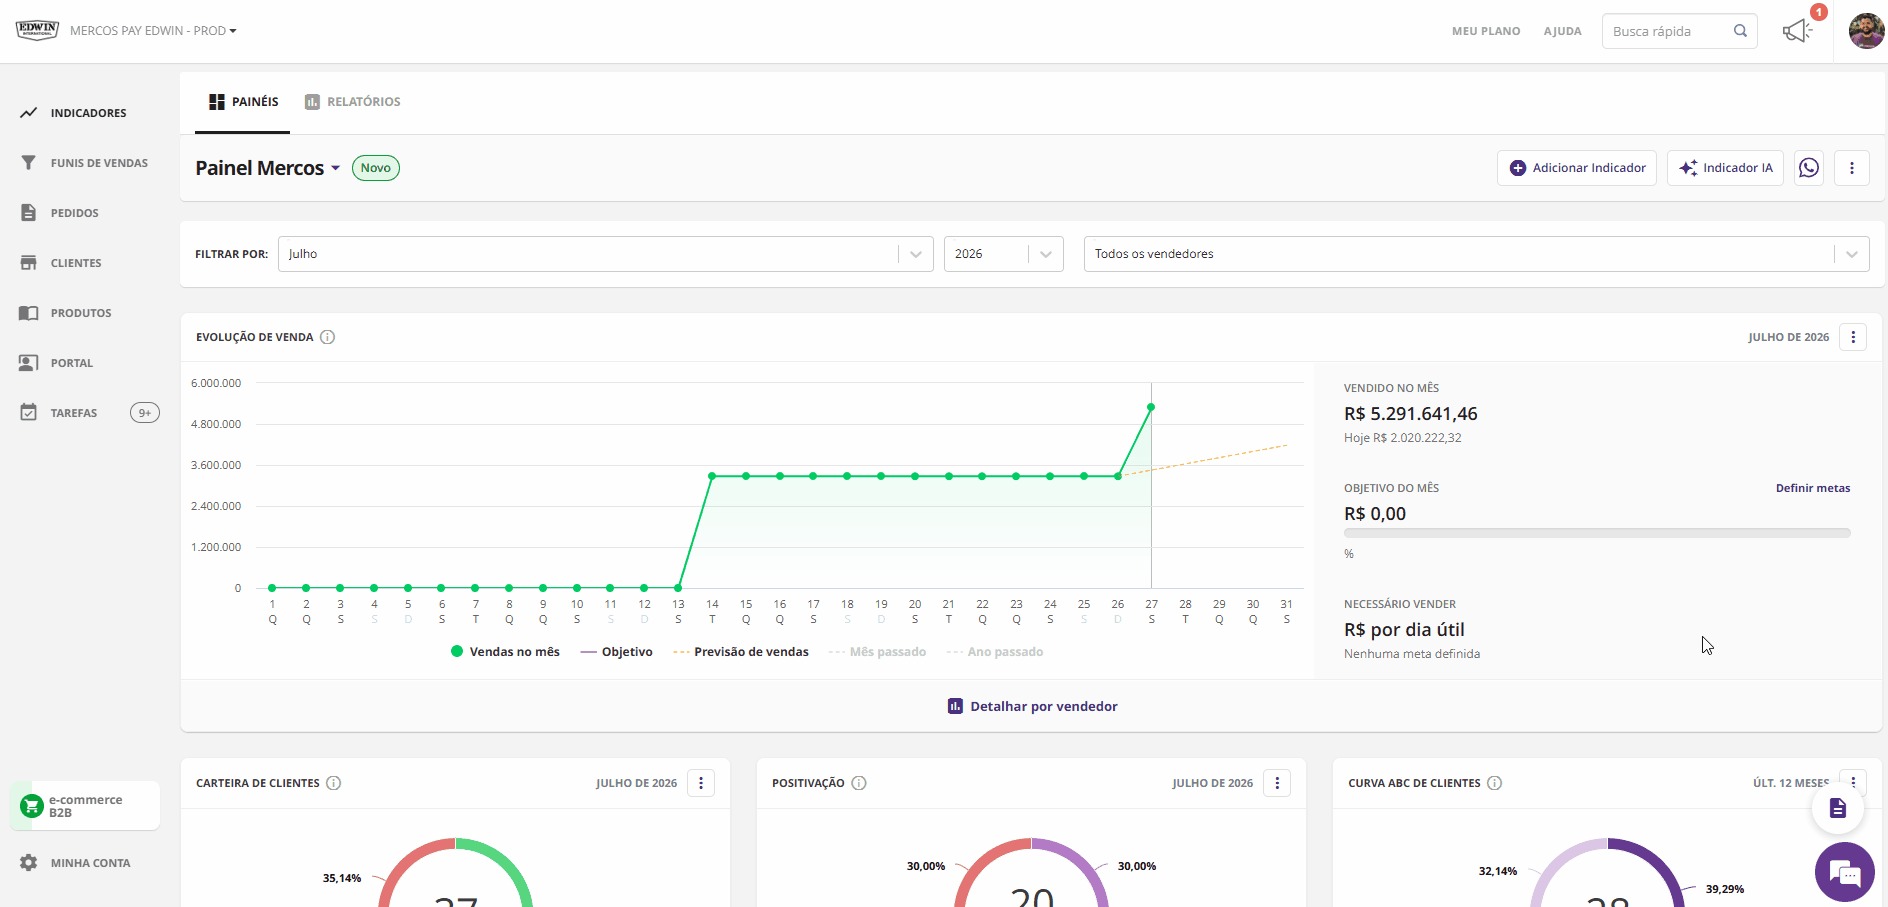This screenshot has width=1888, height=907.
Task: Open Todos os vendedores dropdown
Action: click(1477, 254)
